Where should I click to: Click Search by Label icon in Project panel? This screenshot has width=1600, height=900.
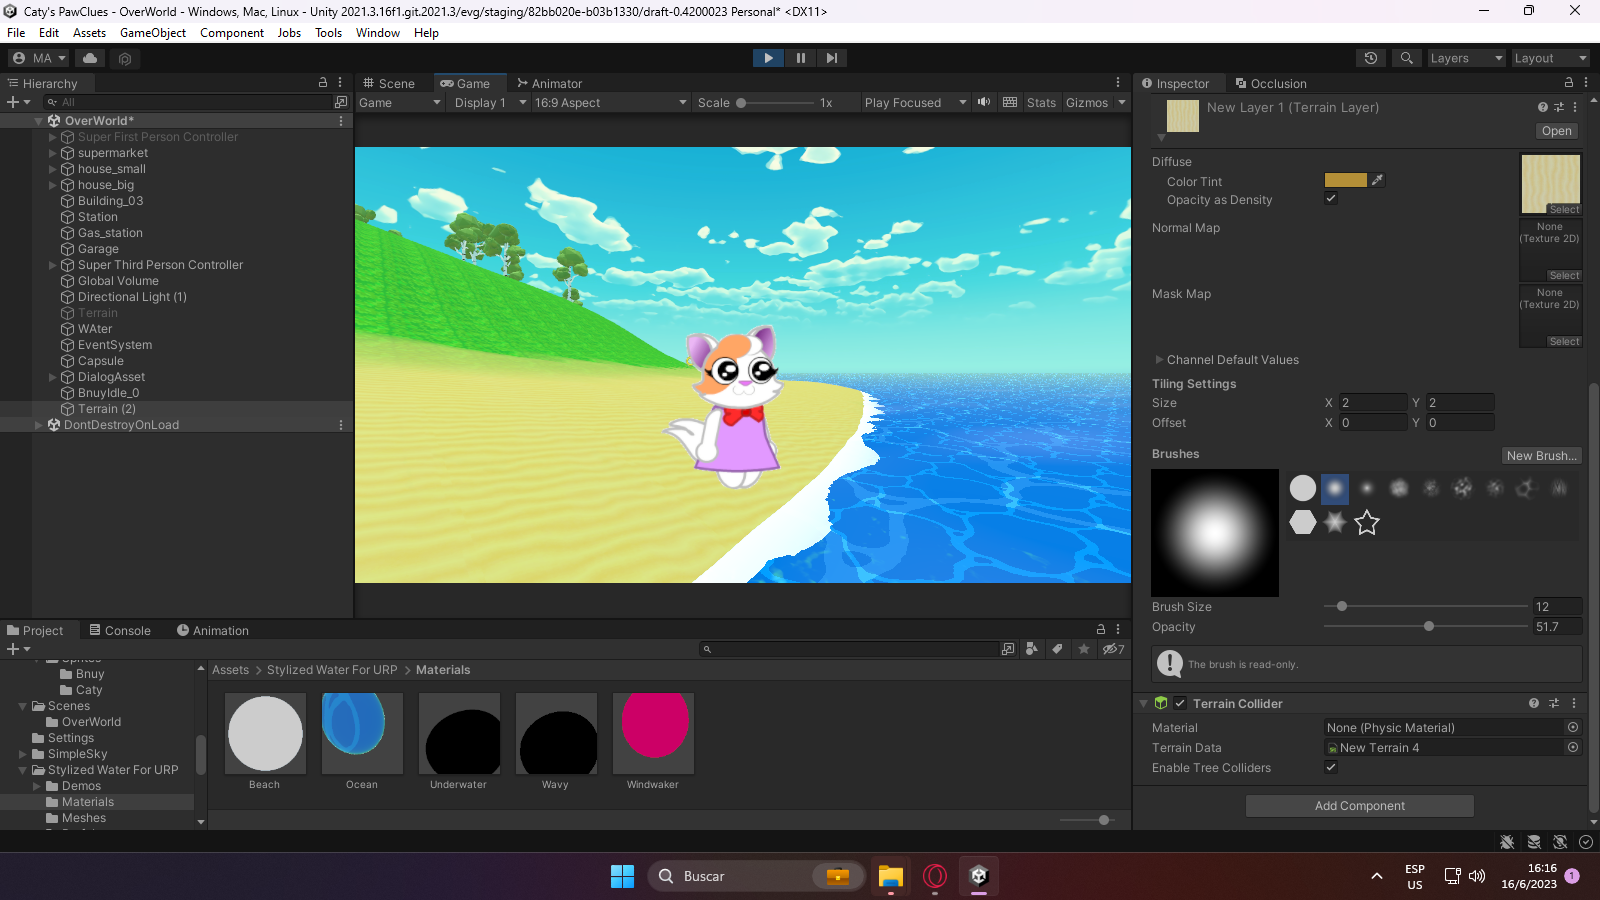[x=1057, y=649]
